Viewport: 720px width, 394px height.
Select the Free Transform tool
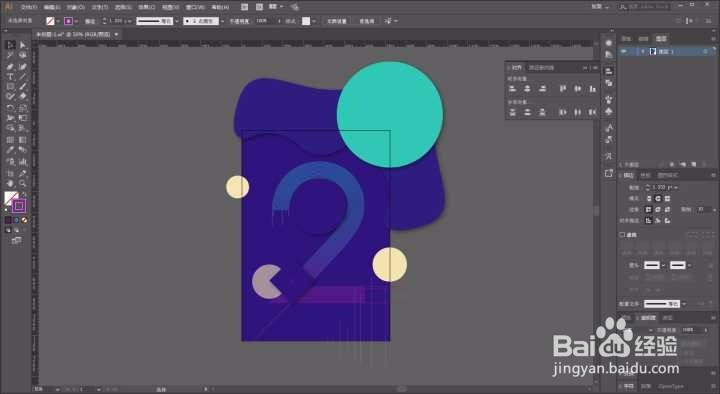click(22, 118)
